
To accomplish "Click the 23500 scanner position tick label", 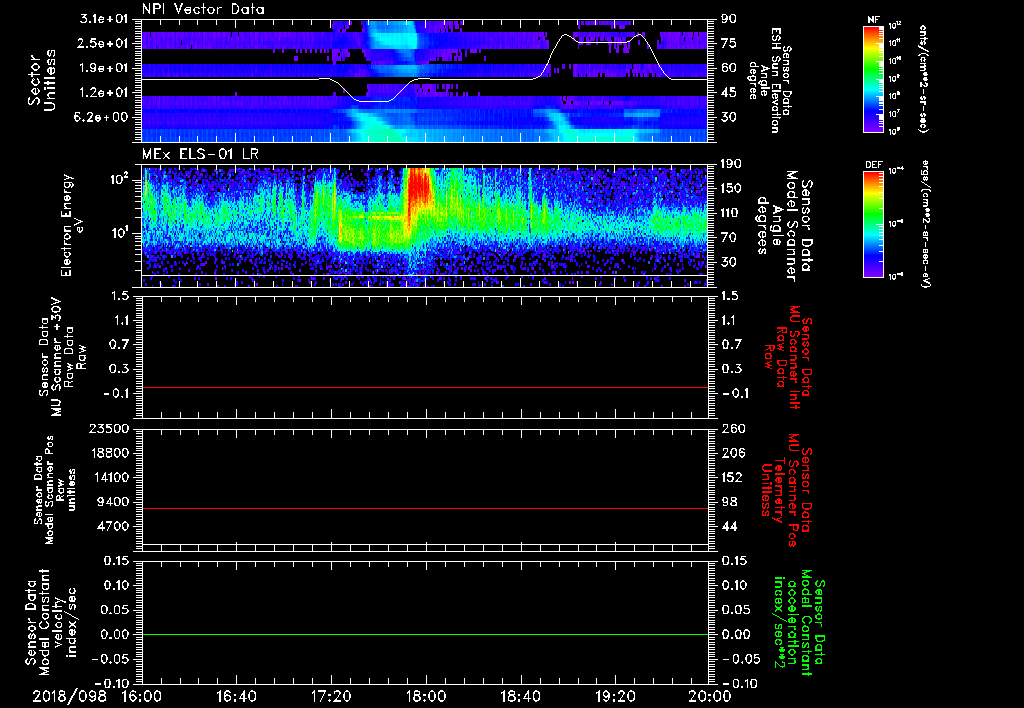I will click(x=109, y=428).
